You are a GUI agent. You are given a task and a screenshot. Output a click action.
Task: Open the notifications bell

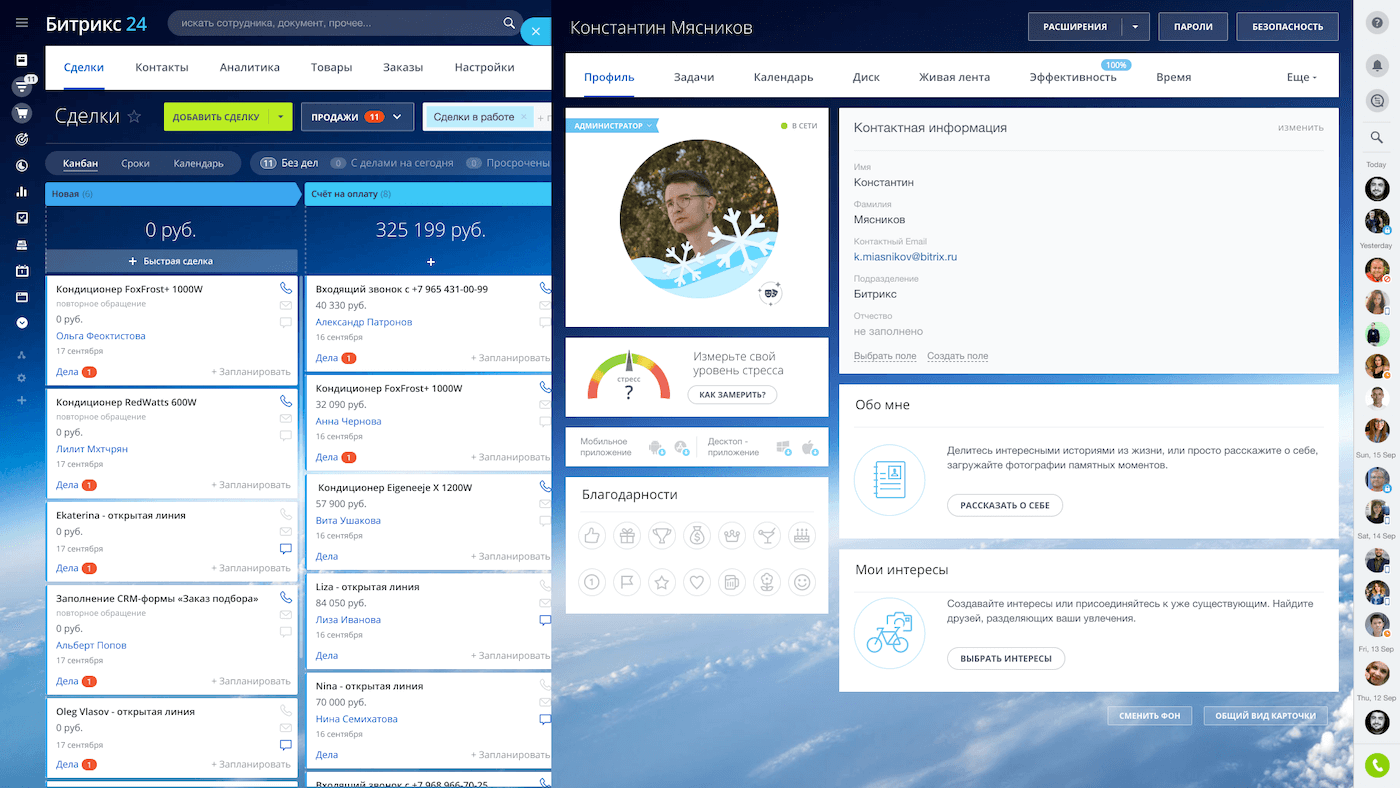point(1376,66)
